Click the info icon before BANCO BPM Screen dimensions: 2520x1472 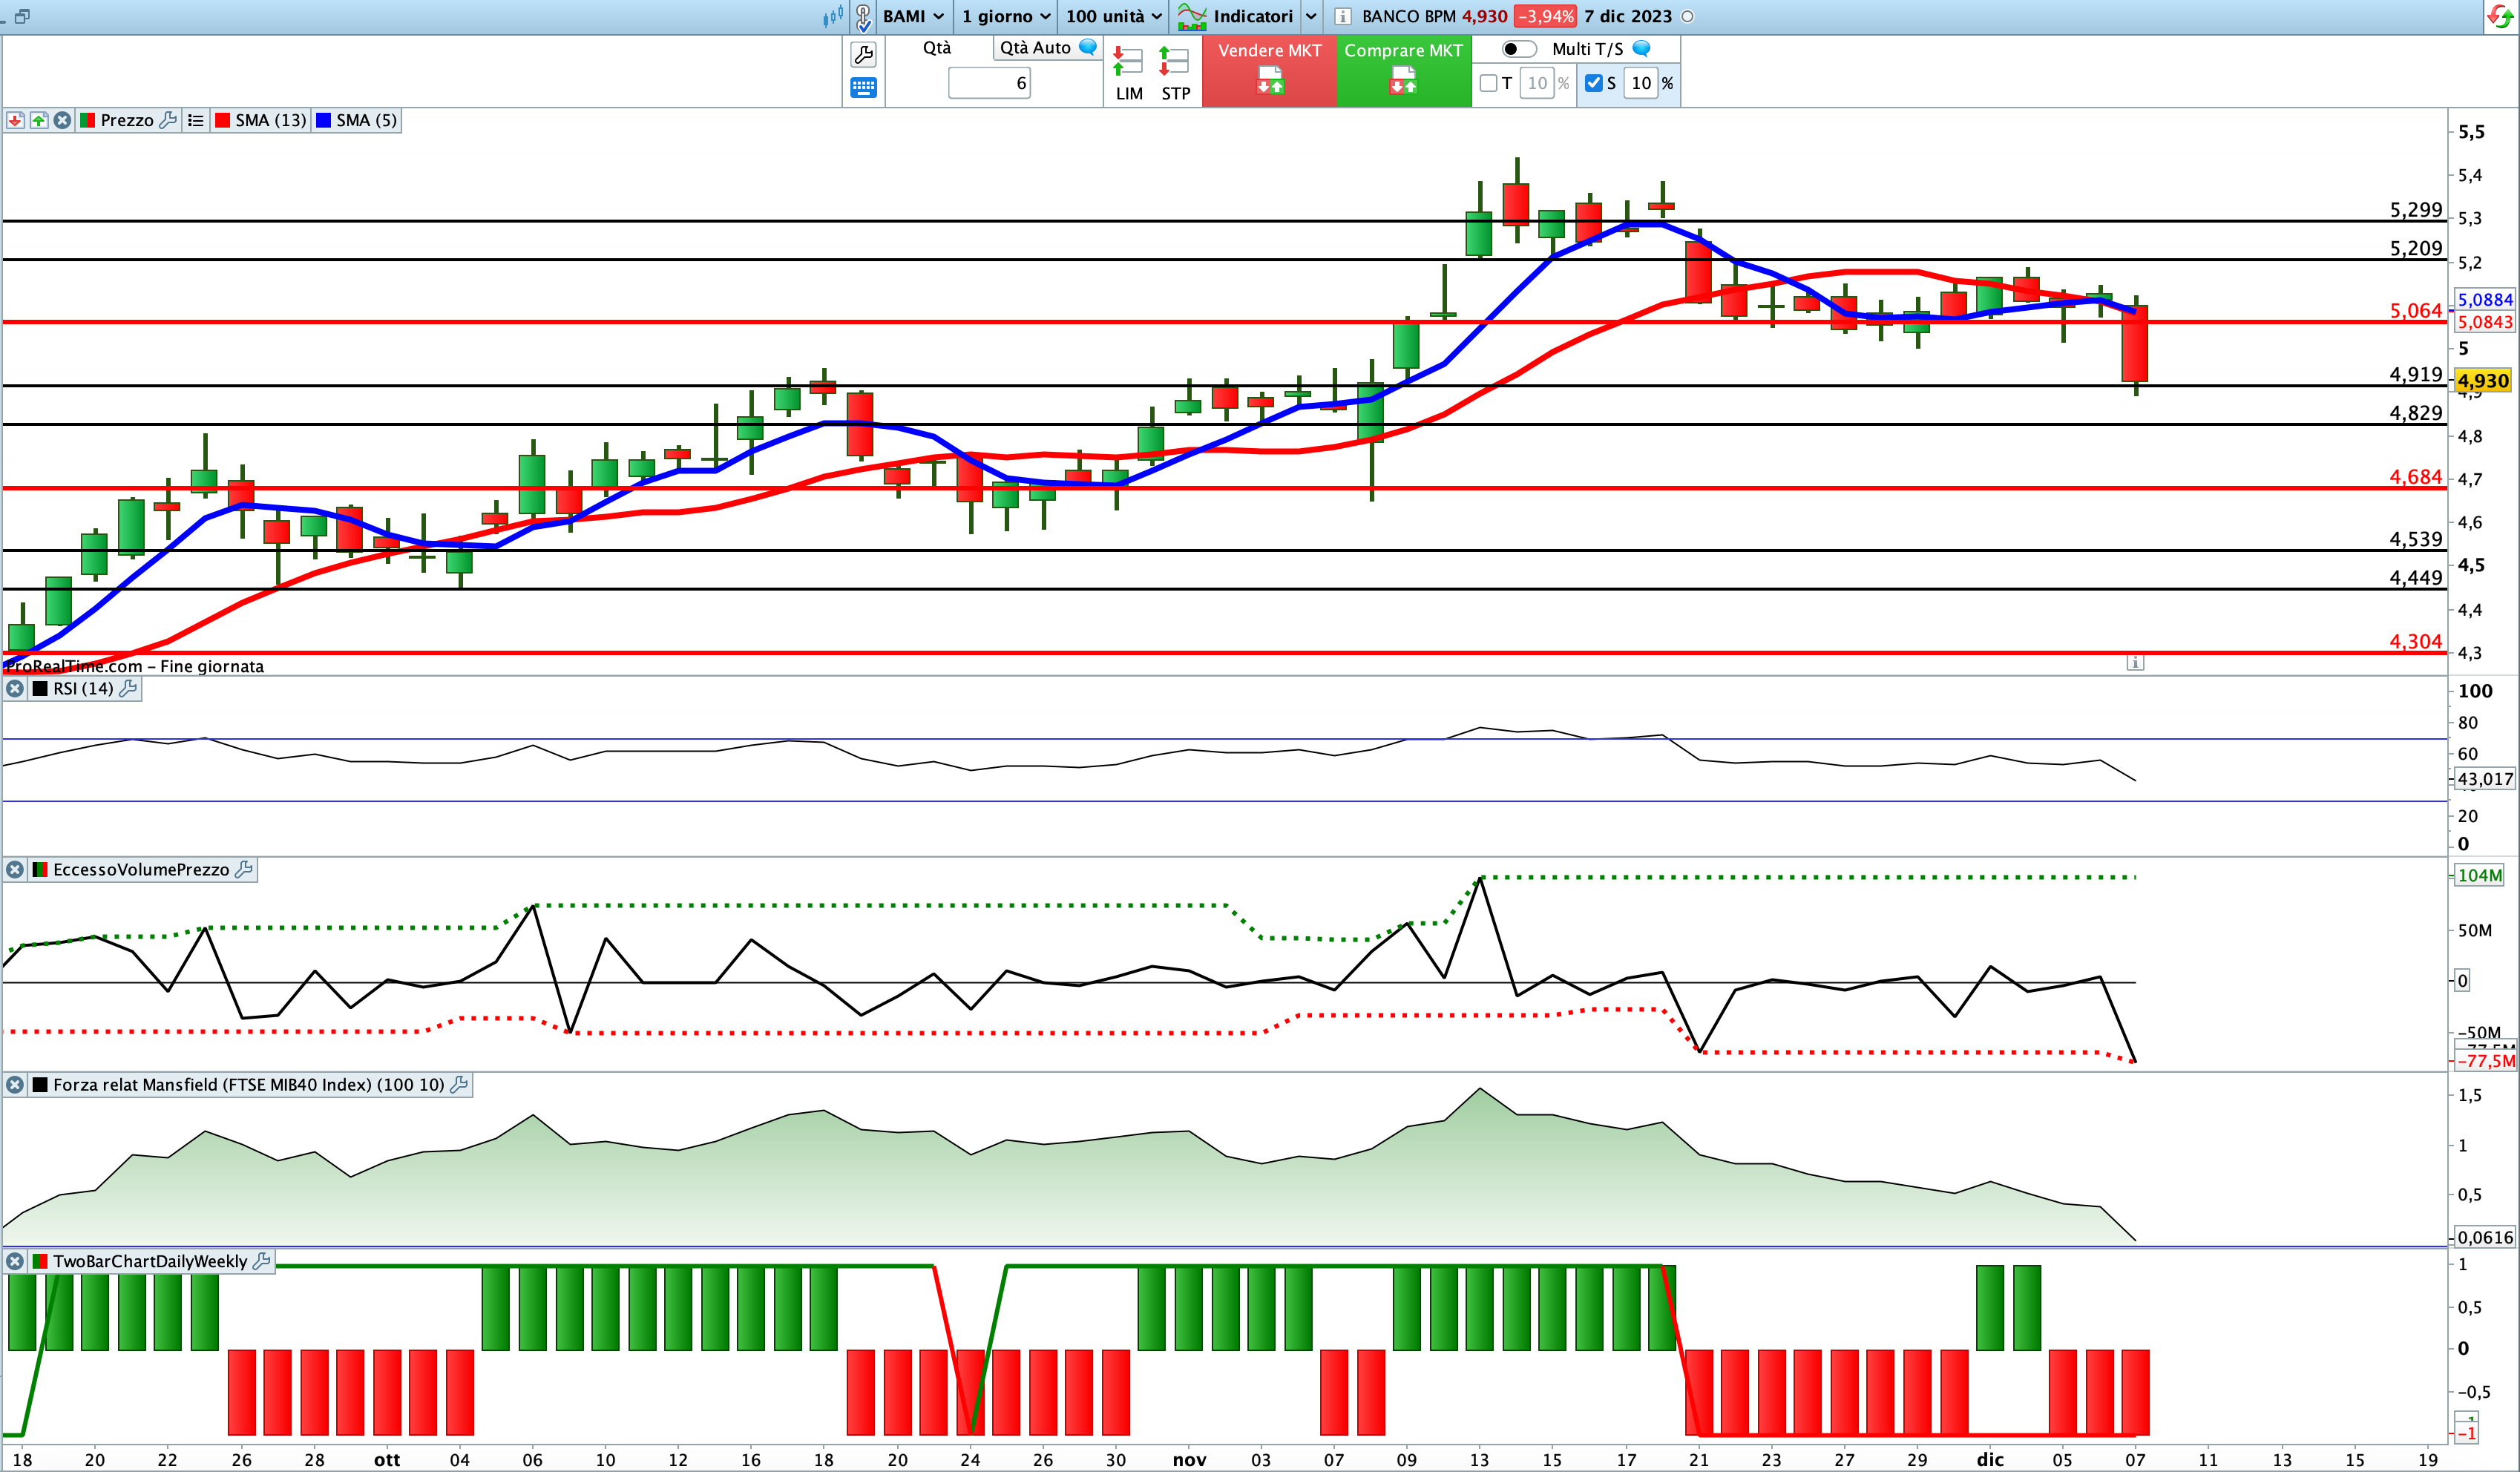(1344, 16)
